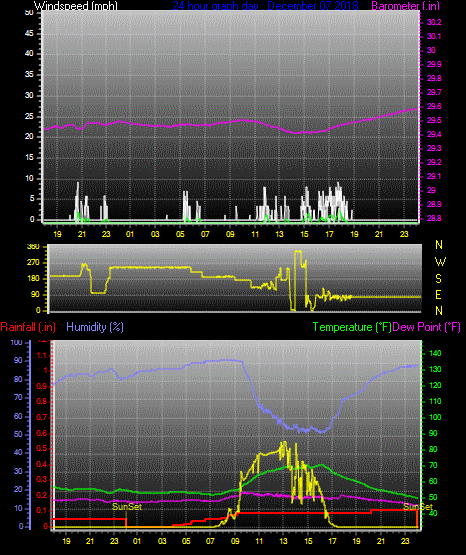Click hour label 01 under the windspeed chart
This screenshot has height=555, width=466.
pos(130,234)
